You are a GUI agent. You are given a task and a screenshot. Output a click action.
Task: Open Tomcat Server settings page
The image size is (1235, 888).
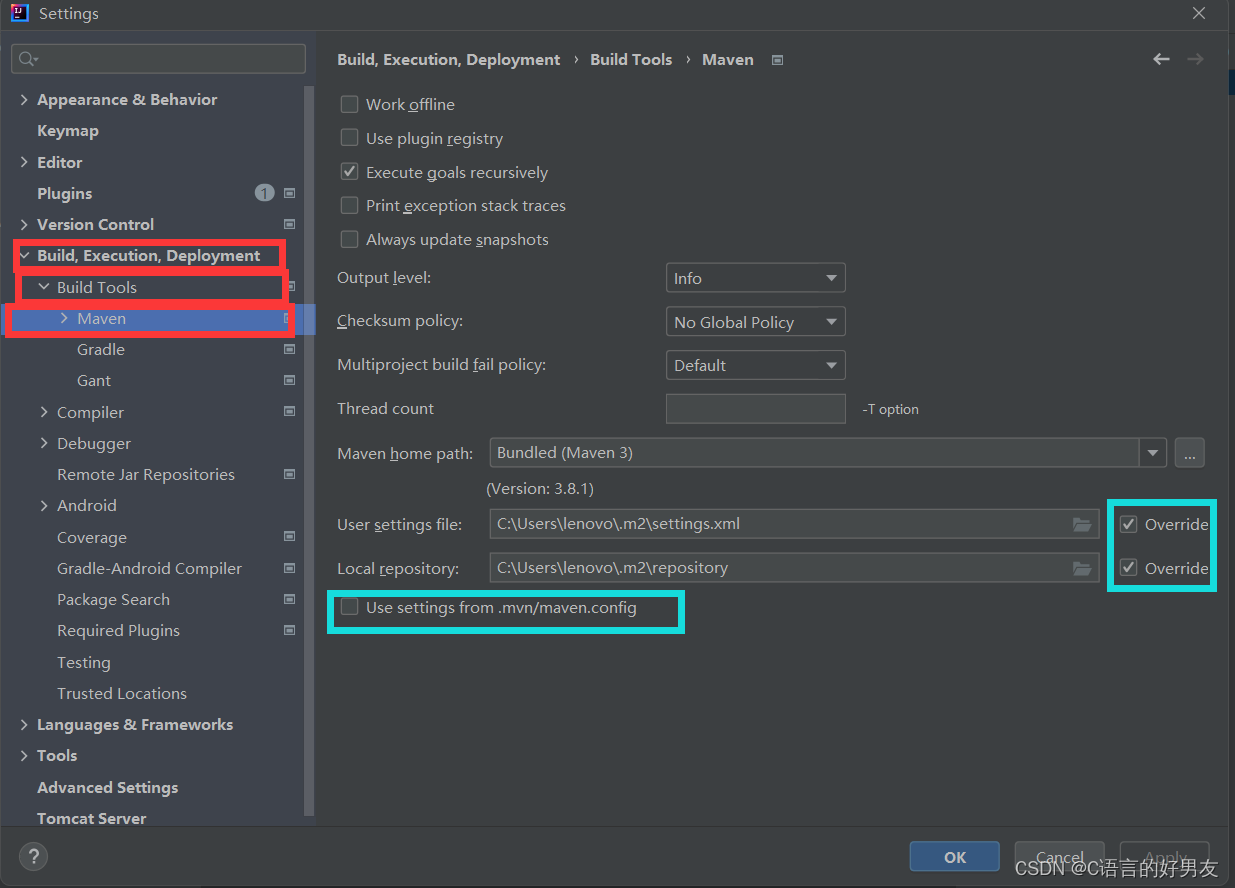click(x=92, y=818)
